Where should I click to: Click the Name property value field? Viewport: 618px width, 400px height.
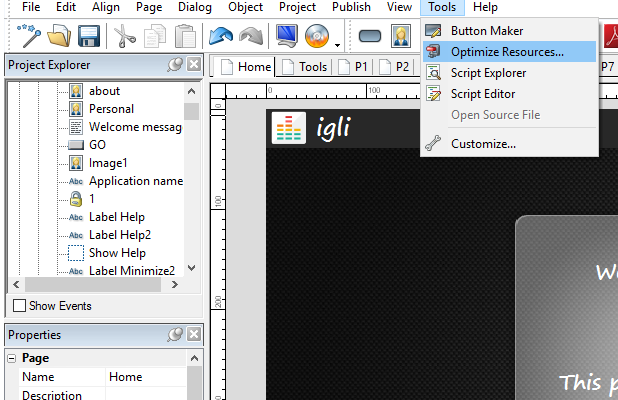point(145,377)
